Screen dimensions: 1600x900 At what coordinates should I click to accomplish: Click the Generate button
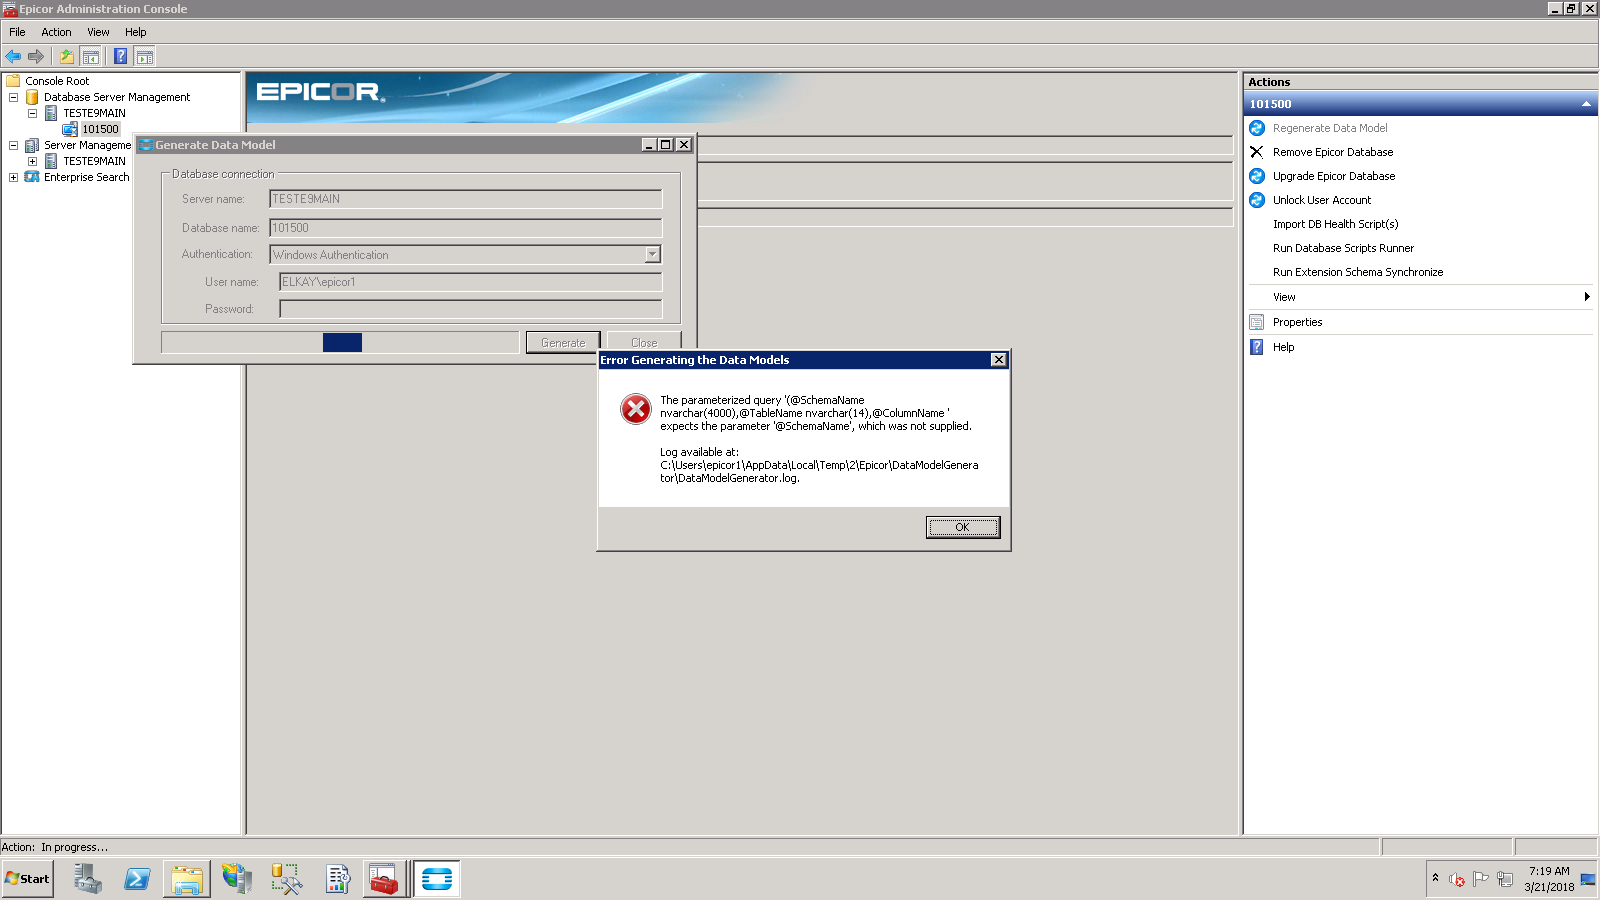[x=563, y=343]
